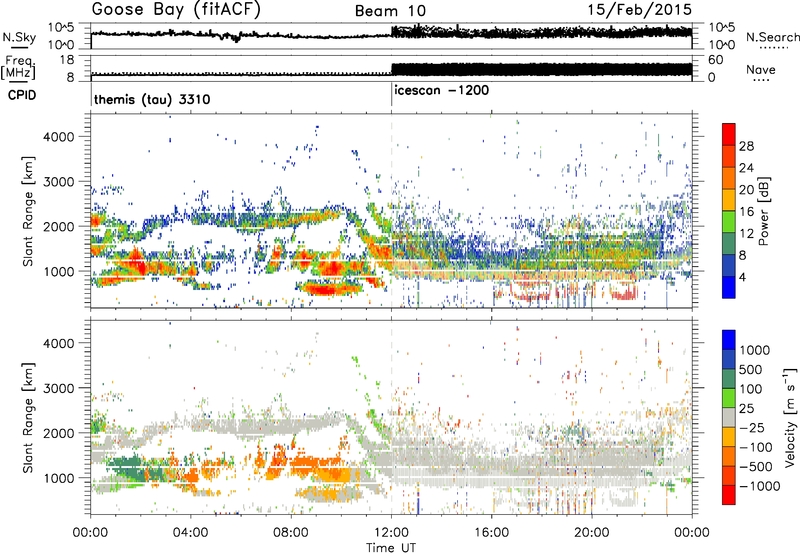
Task: Click the 'N.Search' legend label
Action: (772, 37)
